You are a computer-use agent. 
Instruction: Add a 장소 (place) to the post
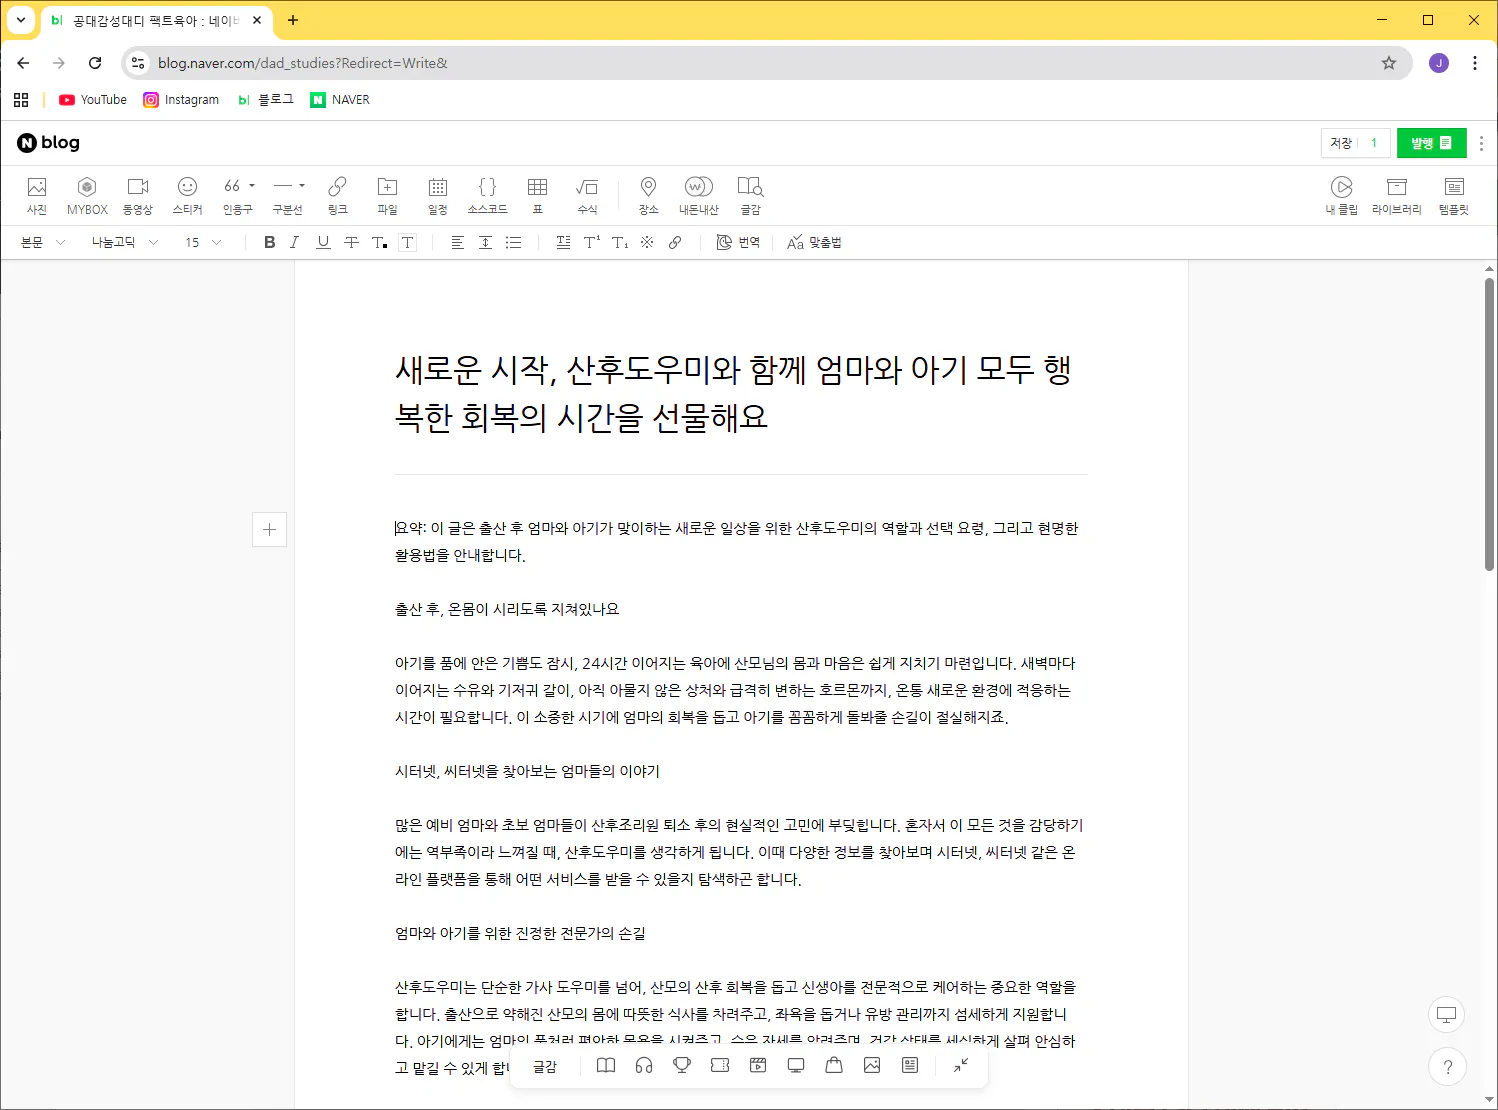point(648,195)
